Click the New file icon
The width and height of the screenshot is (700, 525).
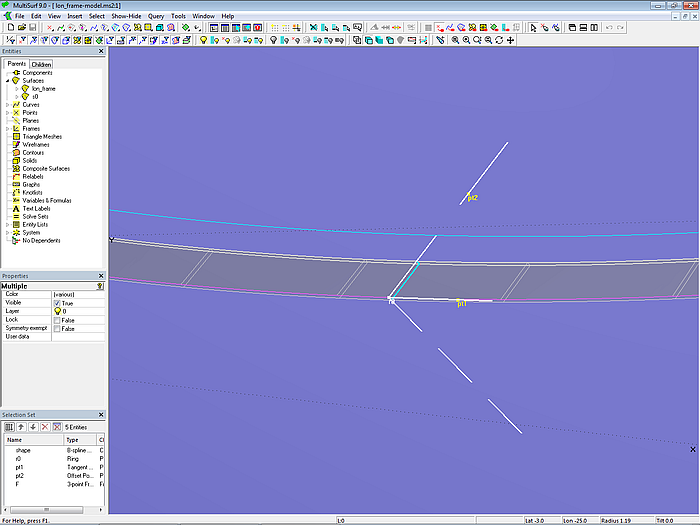[9, 28]
